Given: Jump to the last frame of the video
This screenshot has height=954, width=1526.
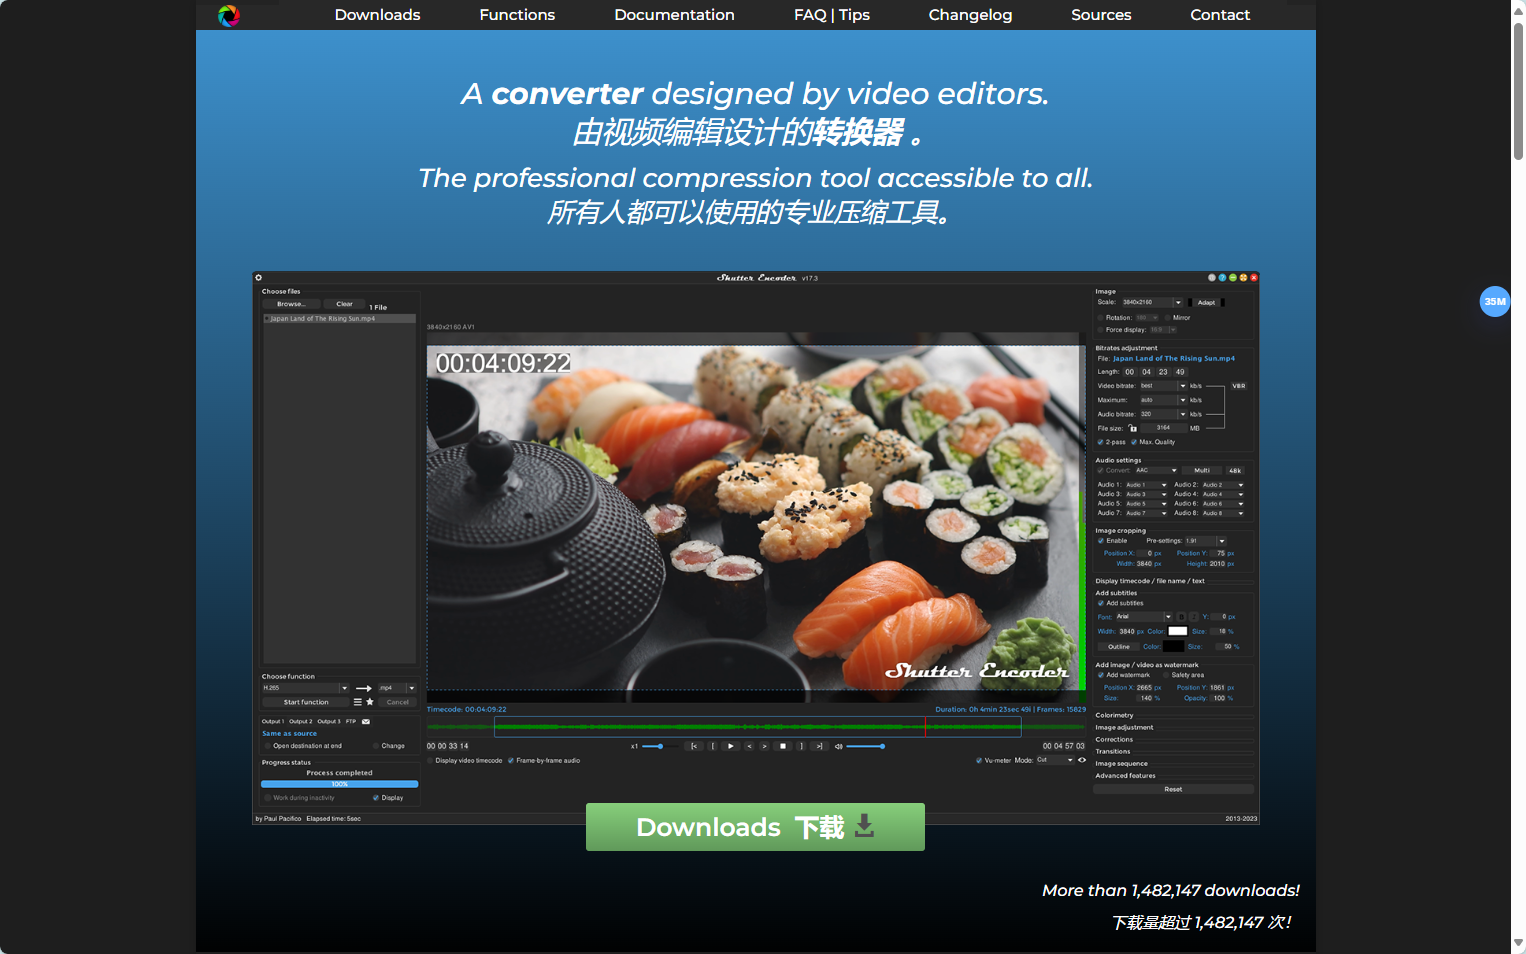Looking at the screenshot, I should point(819,746).
